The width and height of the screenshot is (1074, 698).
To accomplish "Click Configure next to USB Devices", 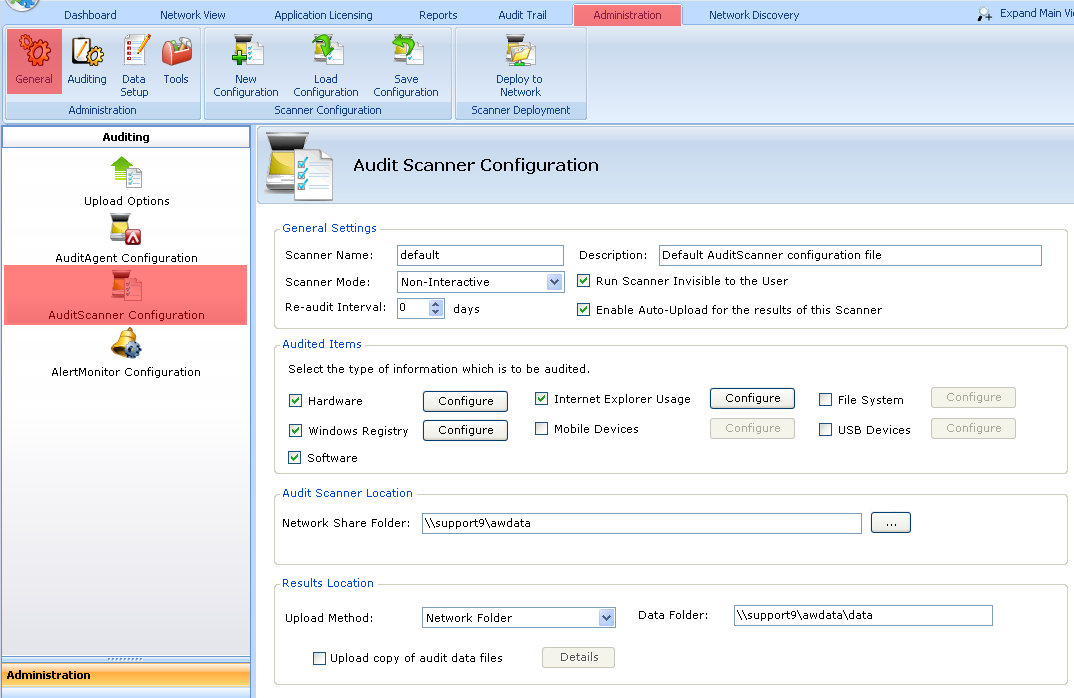I will 973,428.
